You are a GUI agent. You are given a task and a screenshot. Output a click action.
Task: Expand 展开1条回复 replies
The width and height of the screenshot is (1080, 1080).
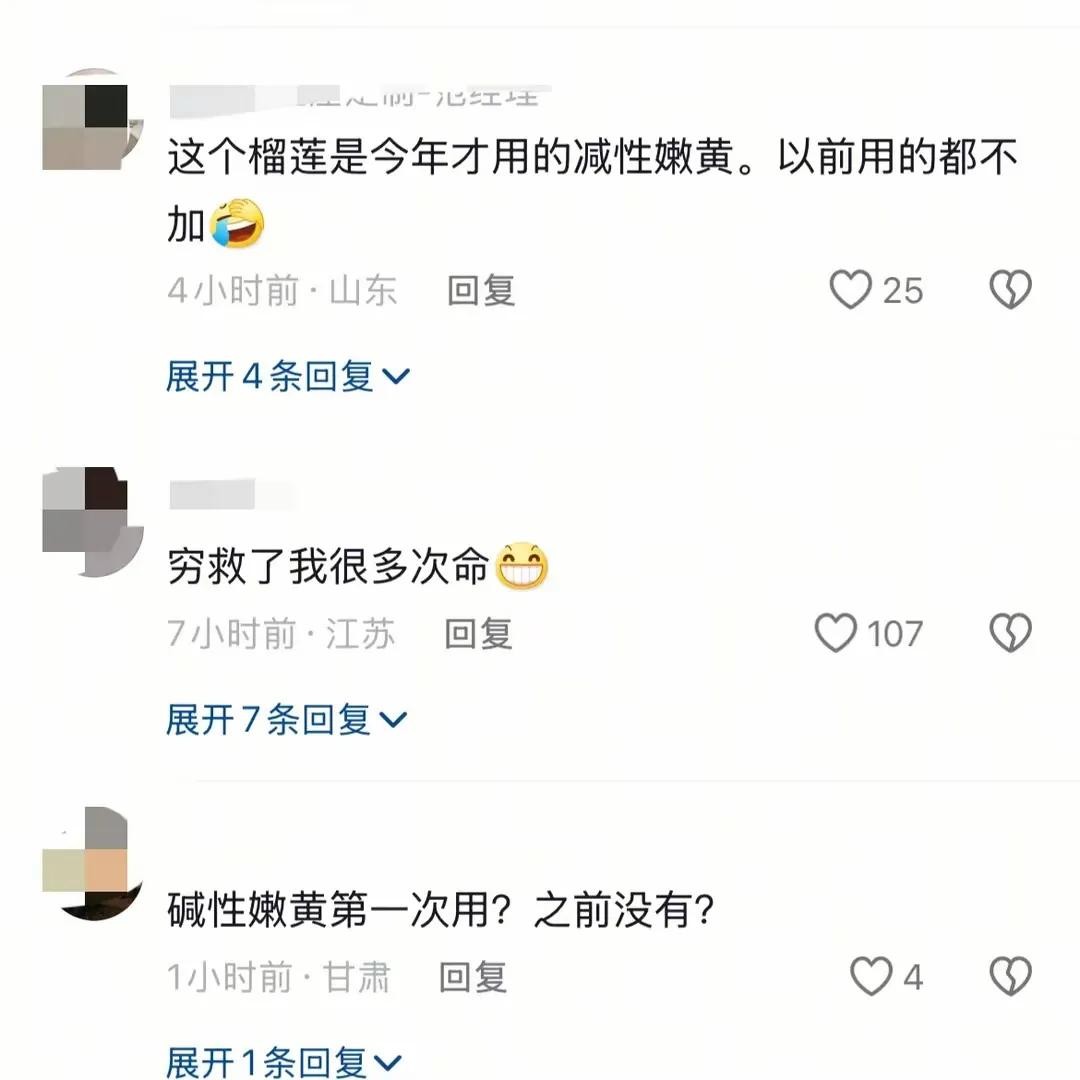[x=284, y=1061]
